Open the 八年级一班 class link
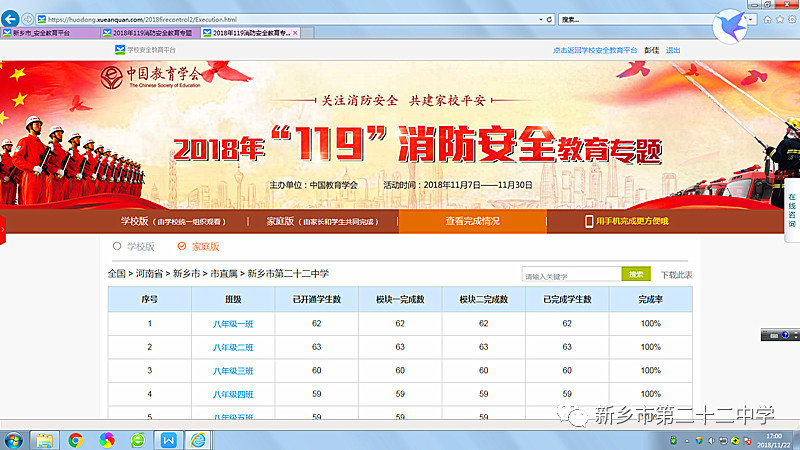 pyautogui.click(x=233, y=324)
